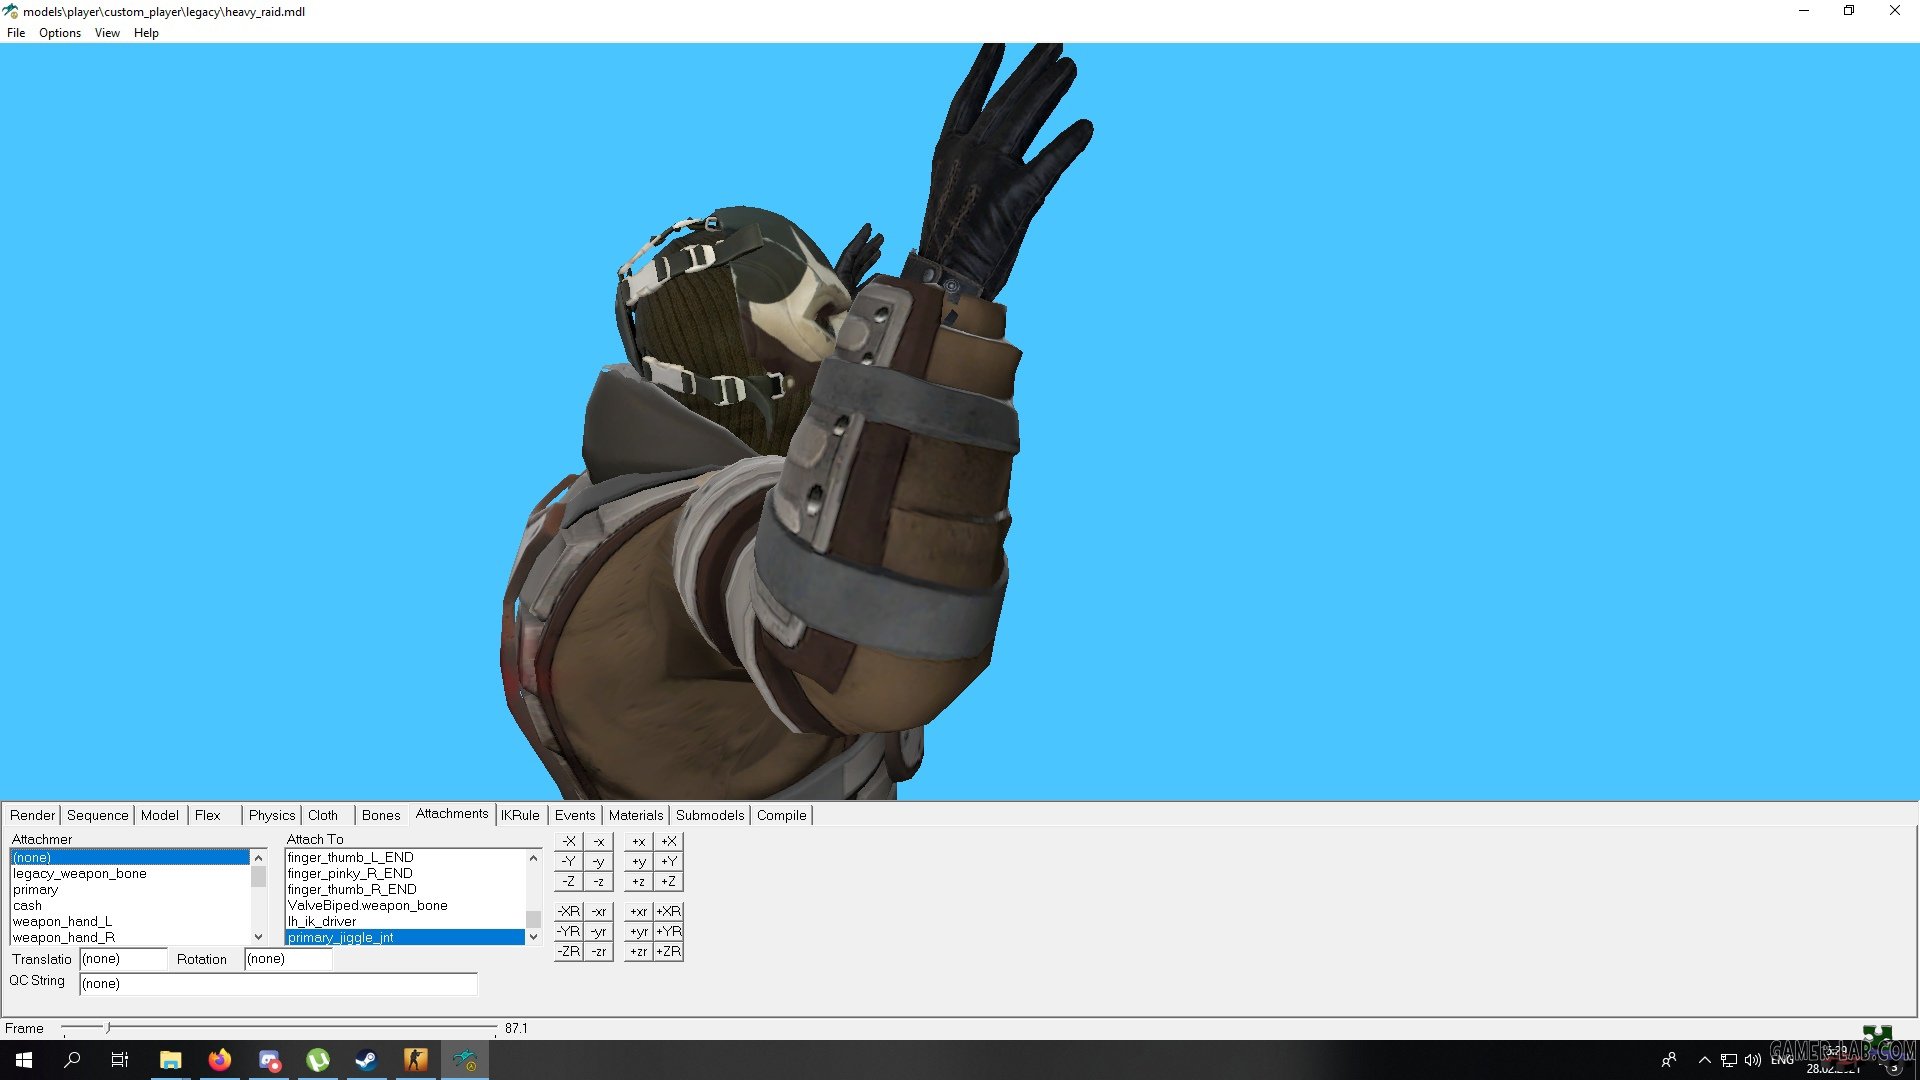The image size is (1920, 1080).
Task: Click the Translation value field
Action: (123, 959)
